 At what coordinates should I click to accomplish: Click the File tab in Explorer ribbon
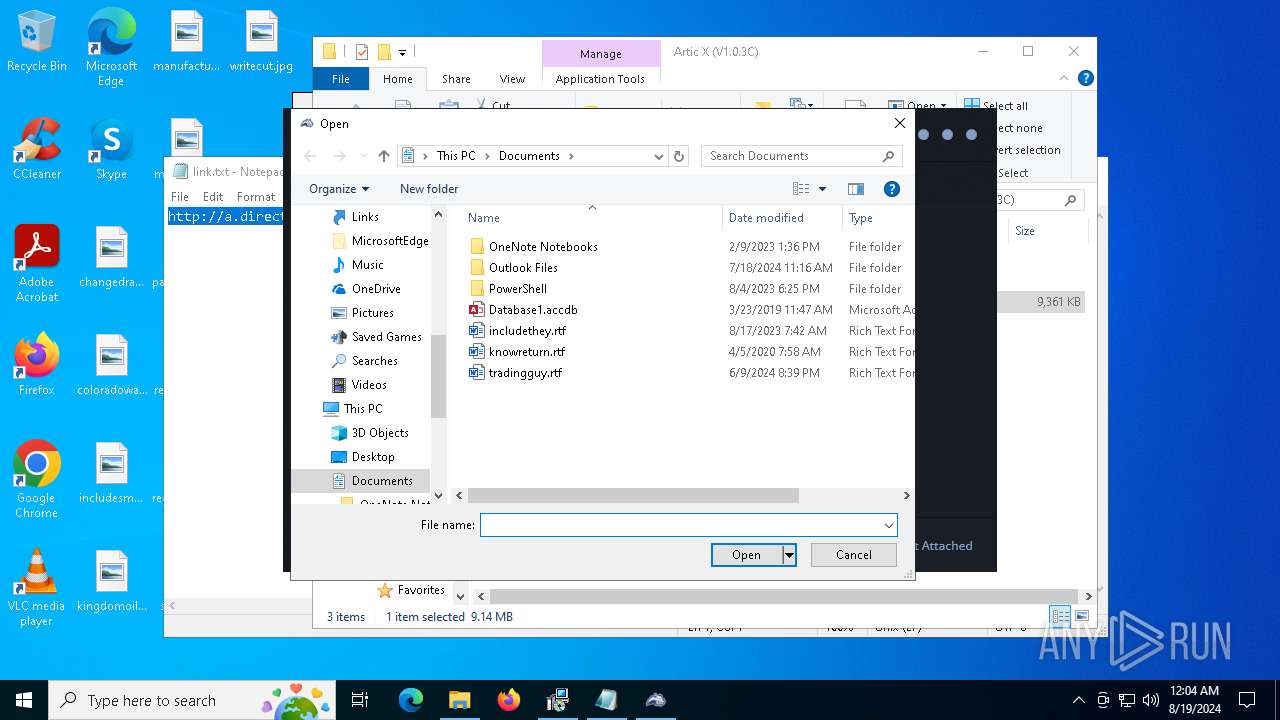point(341,79)
